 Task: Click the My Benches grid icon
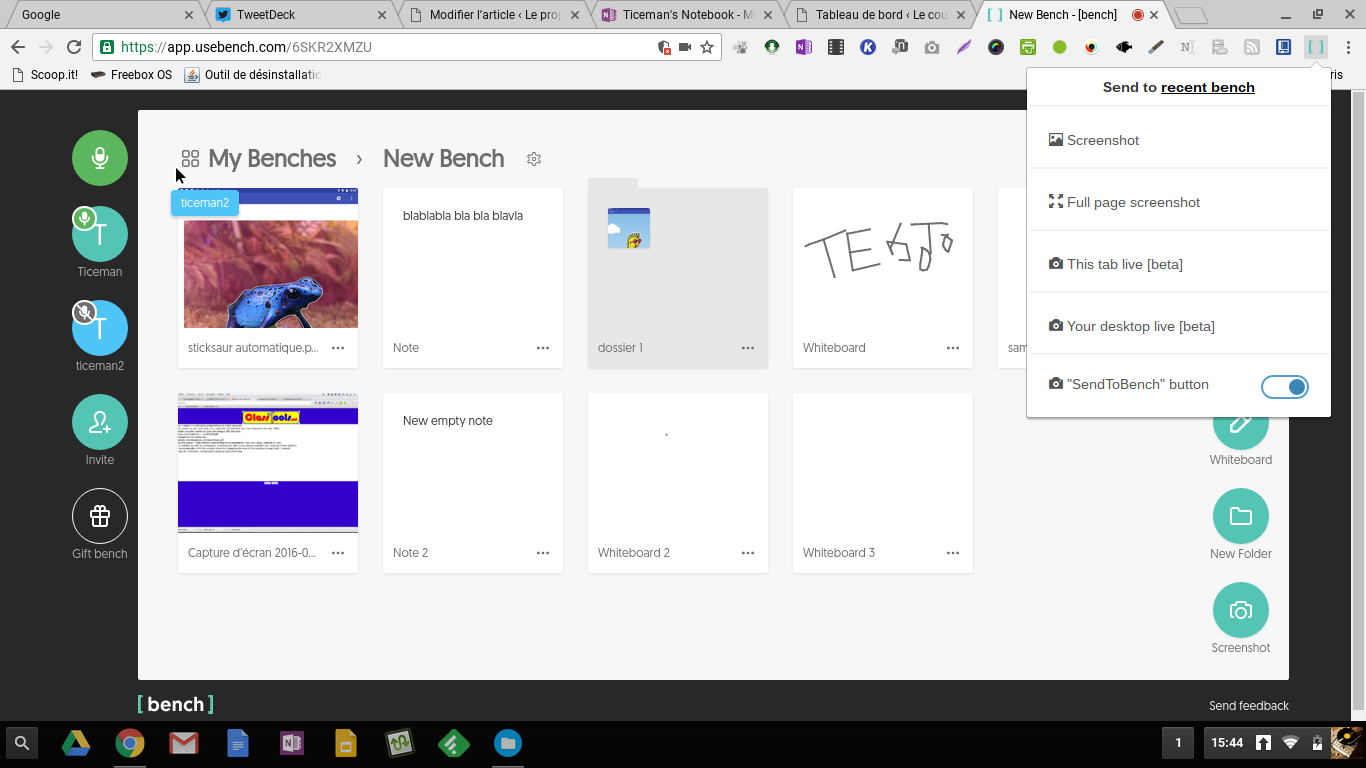click(190, 159)
